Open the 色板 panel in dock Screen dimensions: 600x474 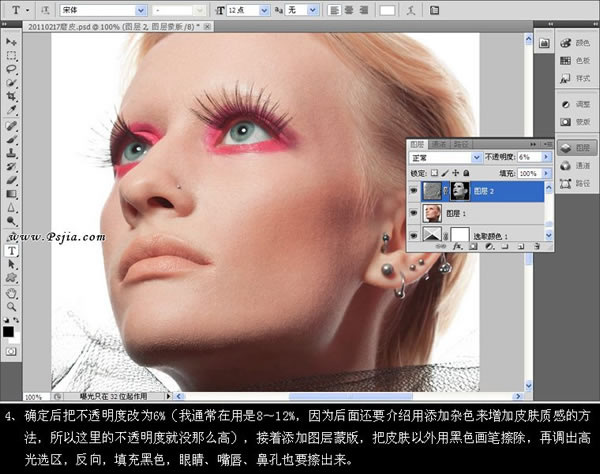click(576, 60)
